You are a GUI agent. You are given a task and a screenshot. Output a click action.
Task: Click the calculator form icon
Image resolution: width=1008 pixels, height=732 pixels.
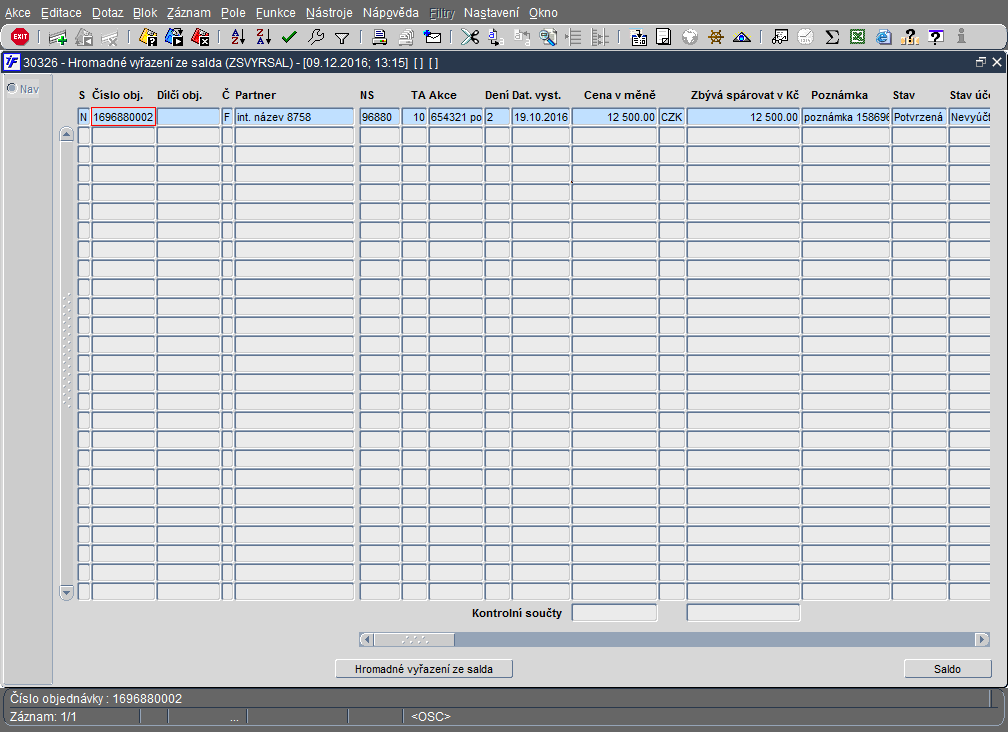[638, 37]
